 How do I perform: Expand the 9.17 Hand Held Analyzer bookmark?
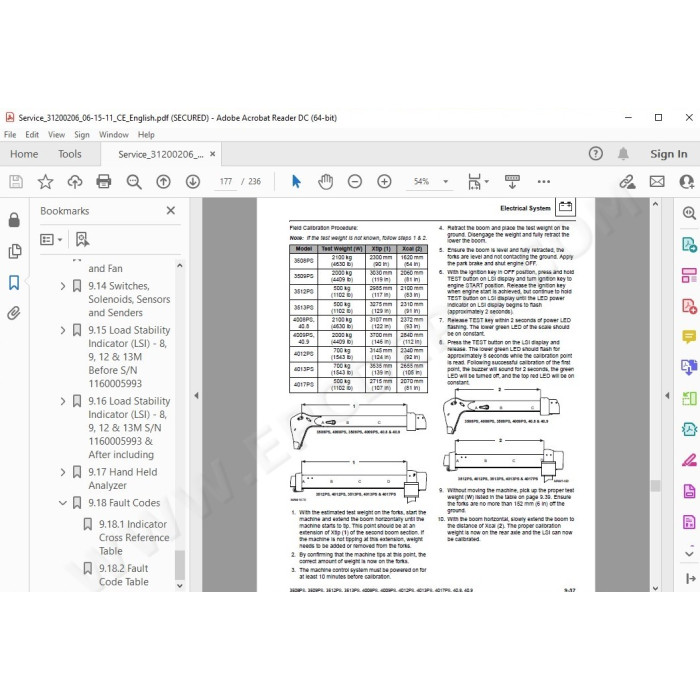pyautogui.click(x=63, y=472)
